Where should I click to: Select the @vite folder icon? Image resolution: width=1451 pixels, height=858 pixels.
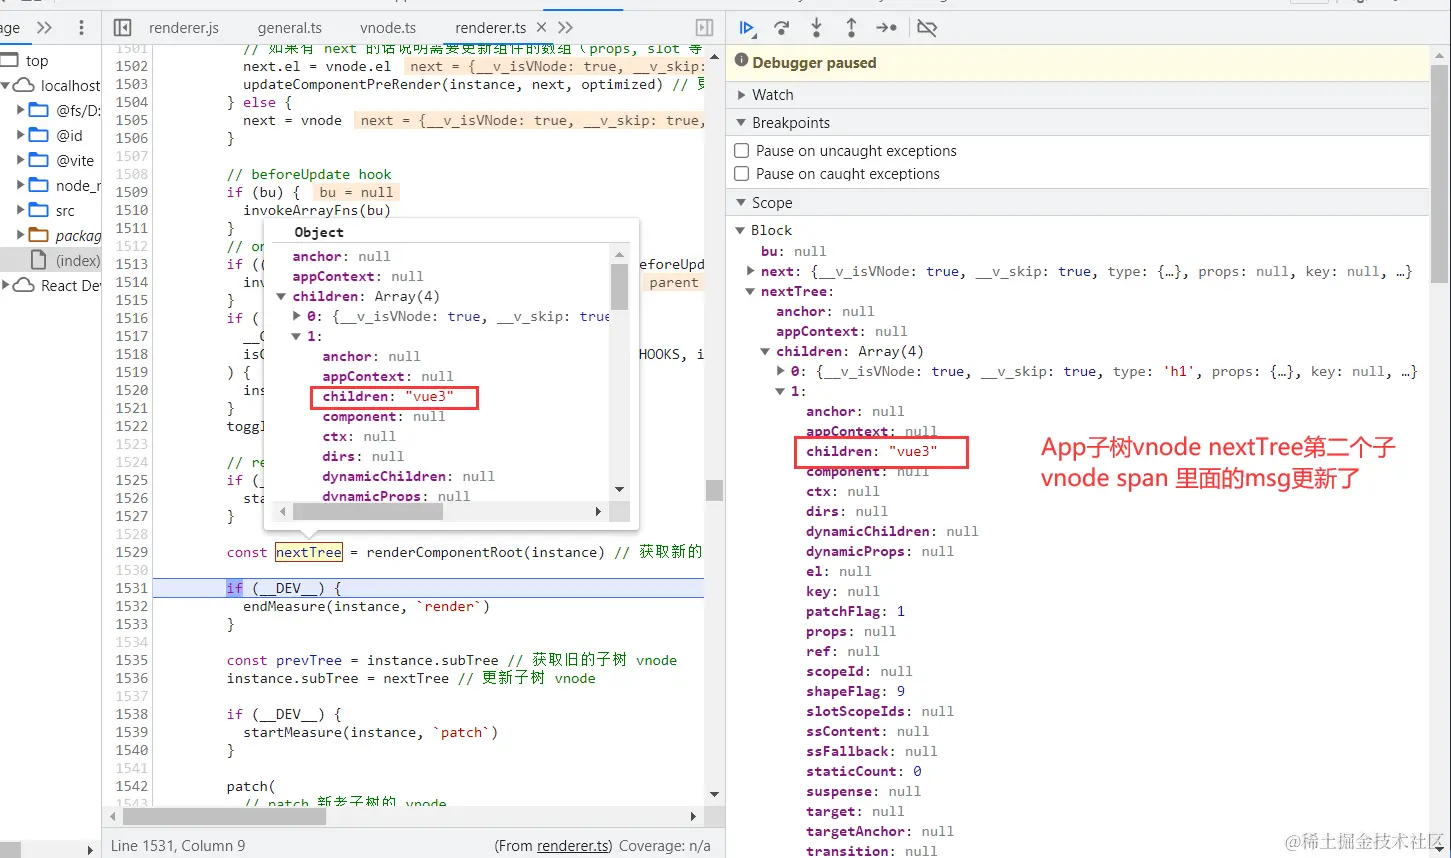click(39, 159)
